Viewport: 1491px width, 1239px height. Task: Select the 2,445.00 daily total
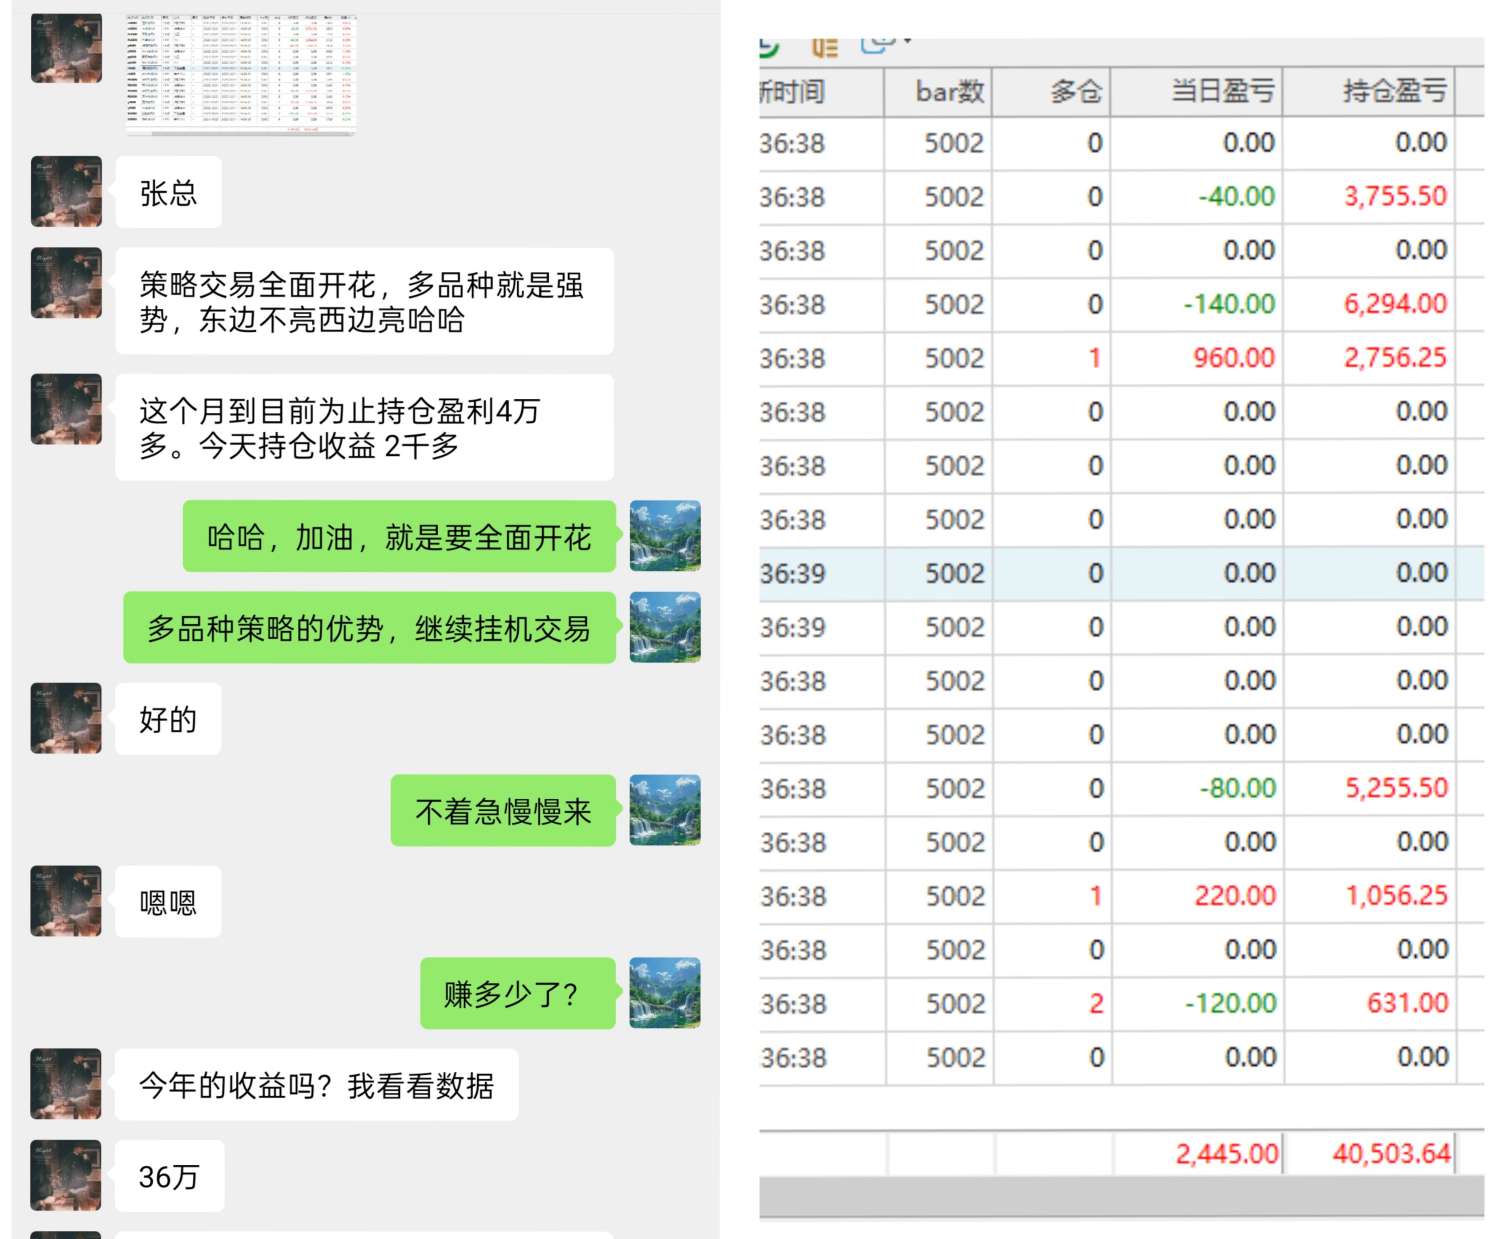pyautogui.click(x=1198, y=1154)
